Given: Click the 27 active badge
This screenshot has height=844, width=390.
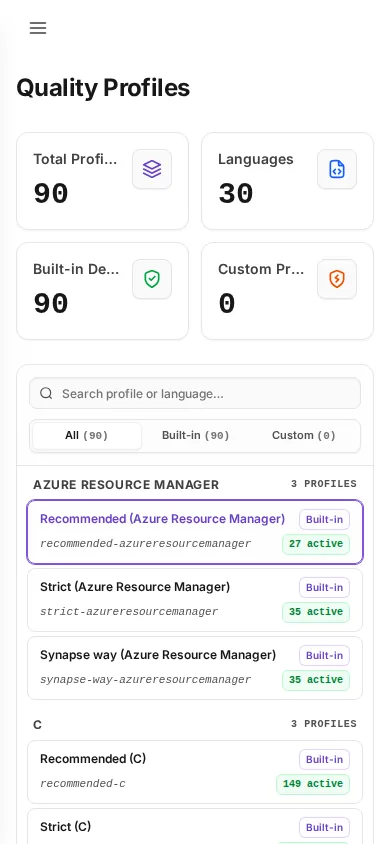Looking at the screenshot, I should (x=316, y=544).
